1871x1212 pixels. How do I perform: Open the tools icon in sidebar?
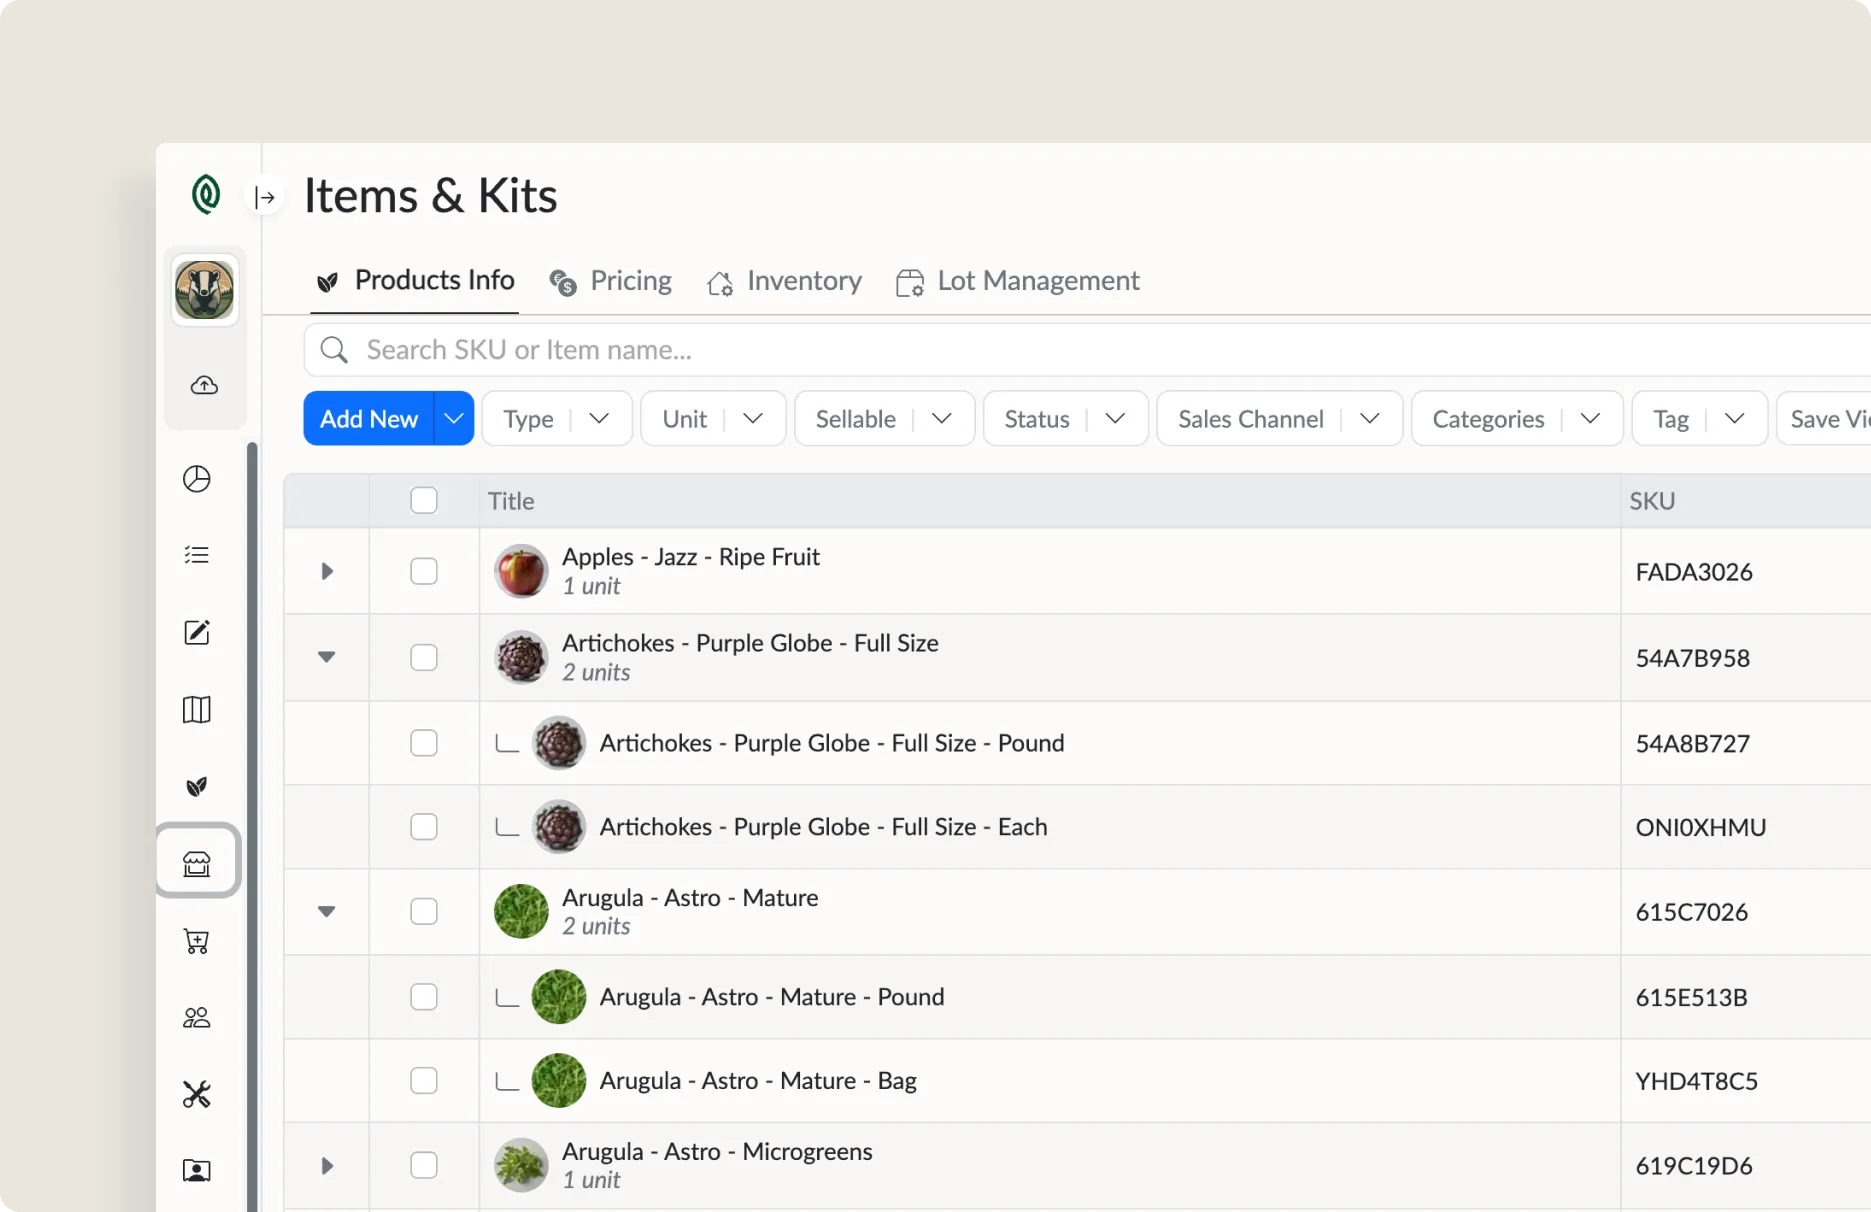[x=197, y=1094]
